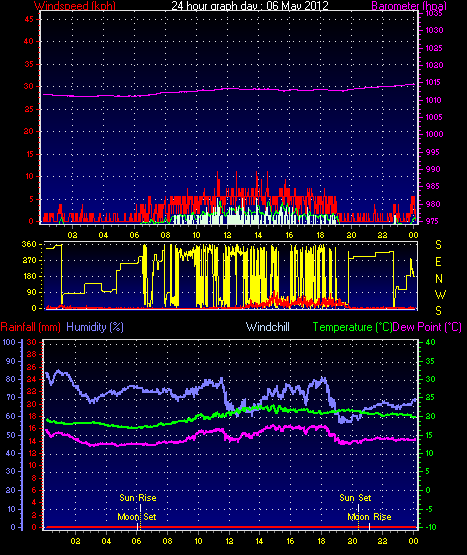This screenshot has height=555, width=467.
Task: Click the 40 temperature scale value
Action: [x=430, y=342]
